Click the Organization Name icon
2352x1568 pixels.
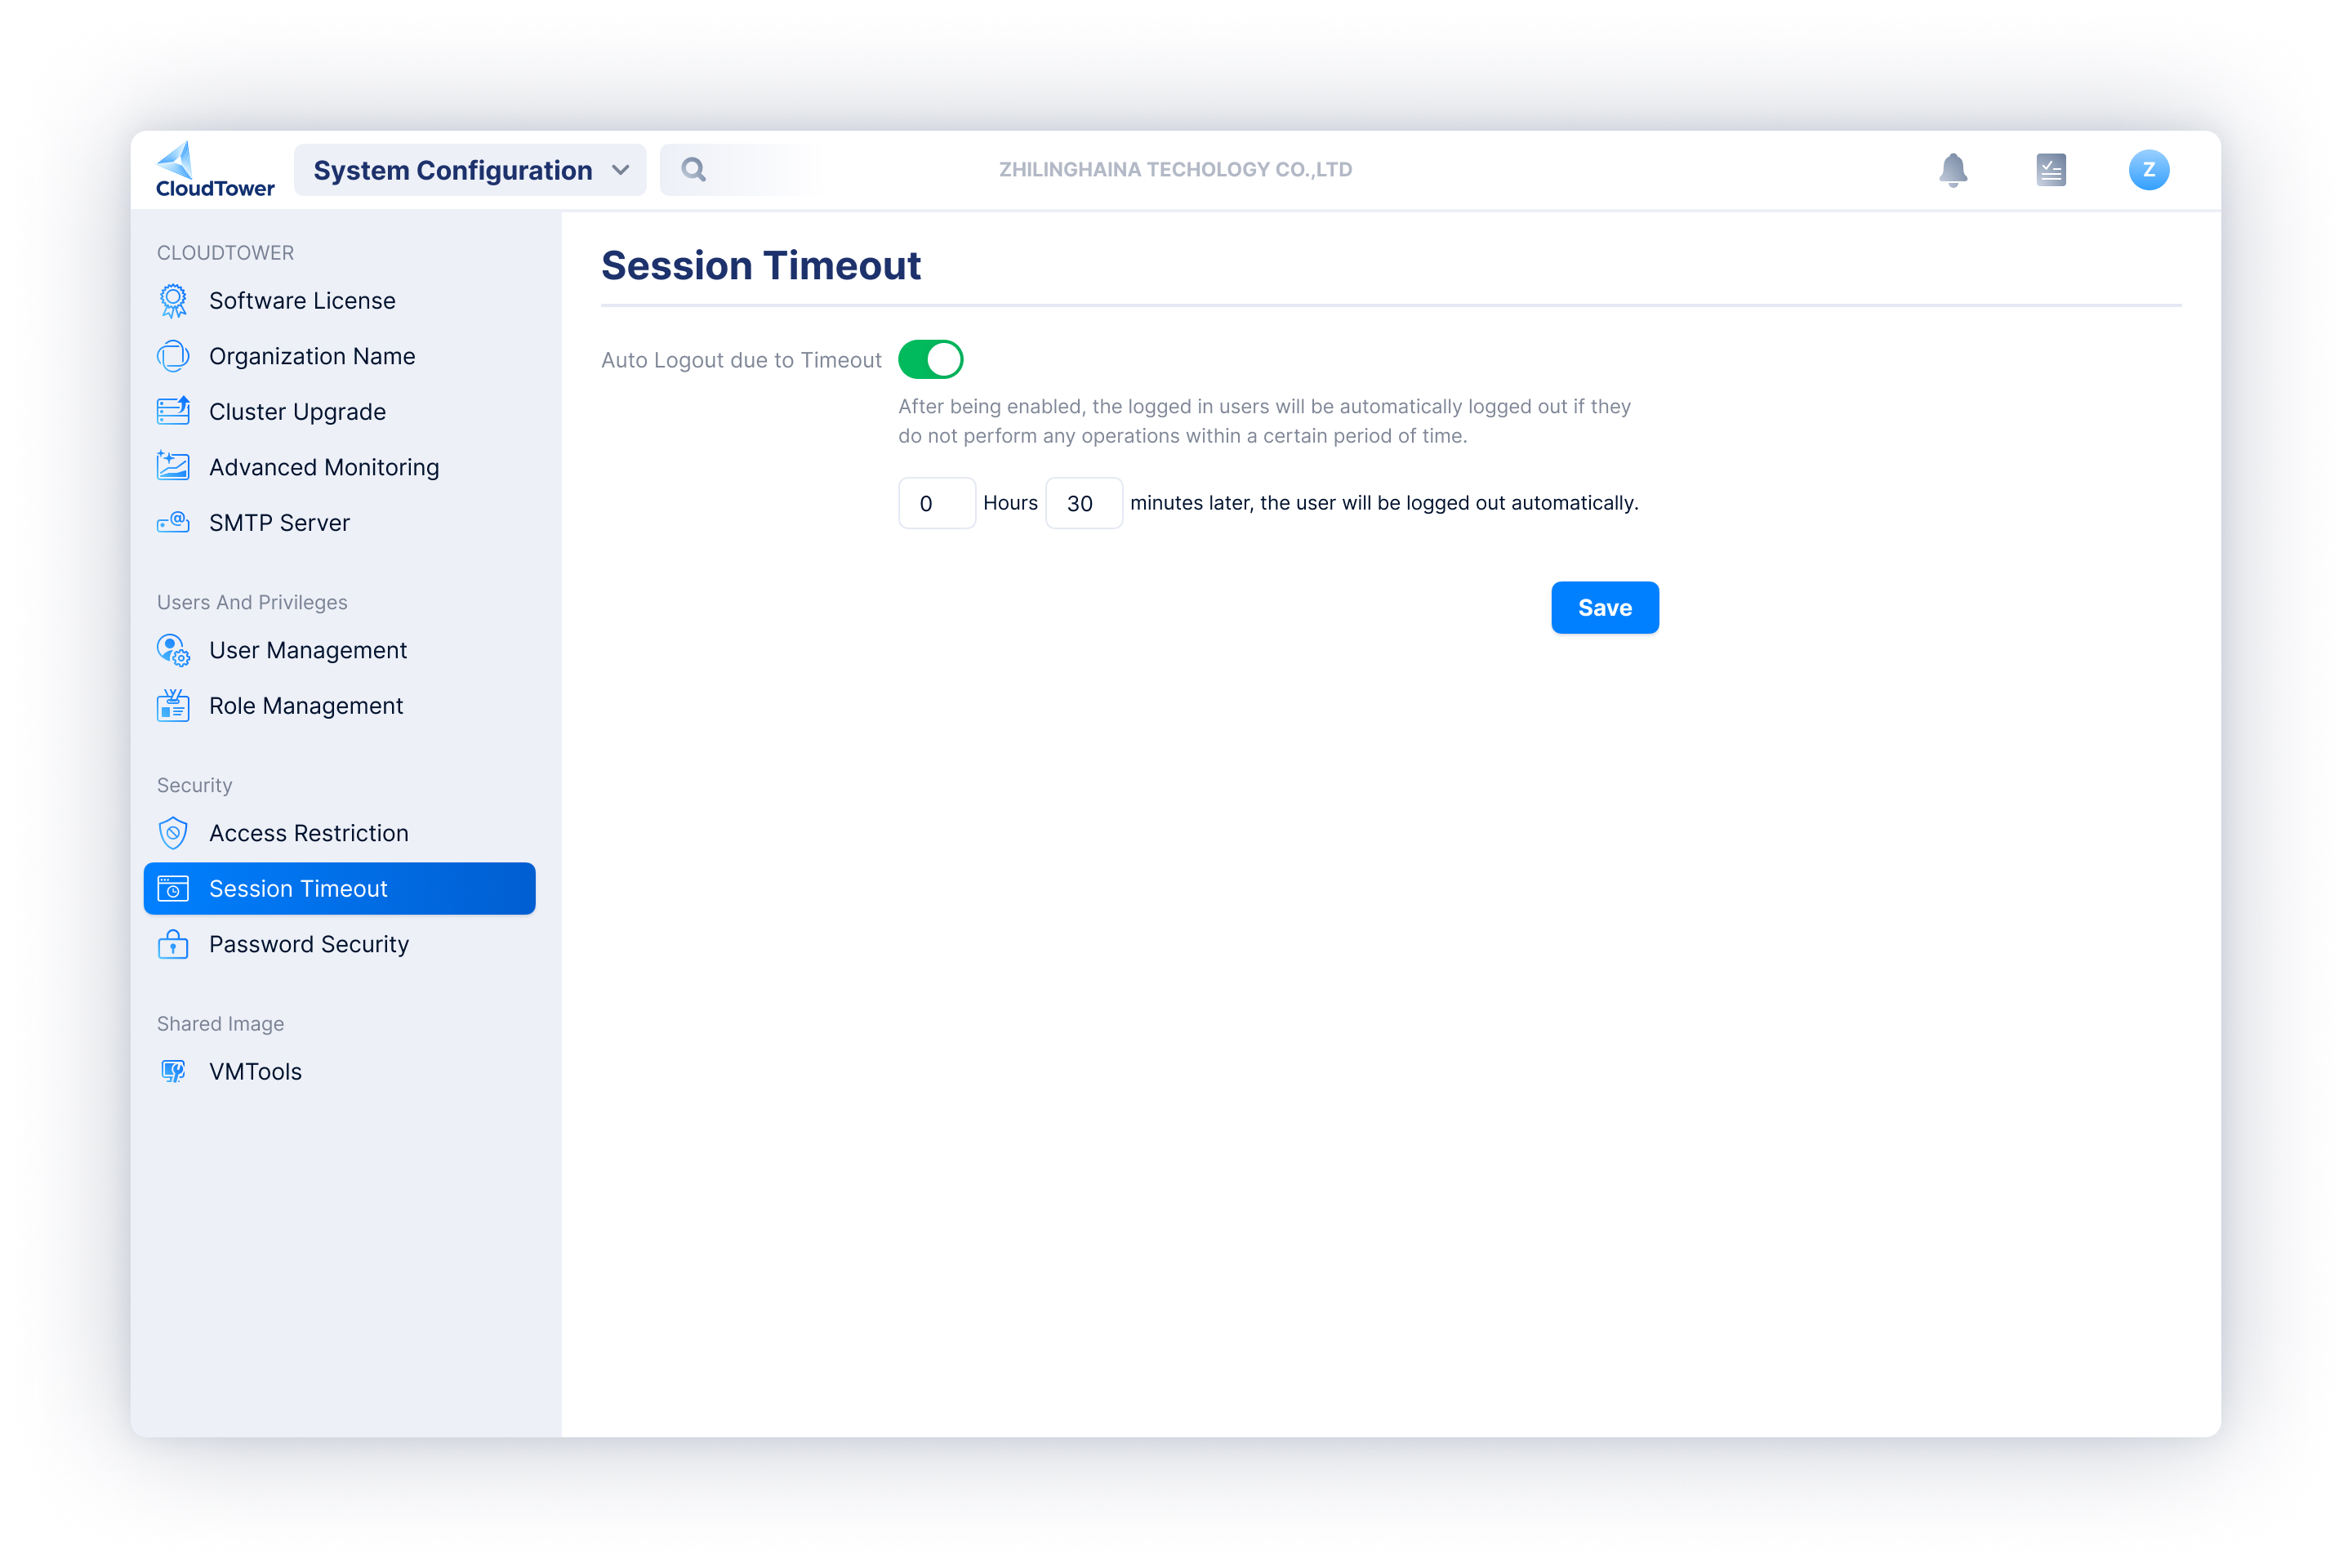pos(173,356)
